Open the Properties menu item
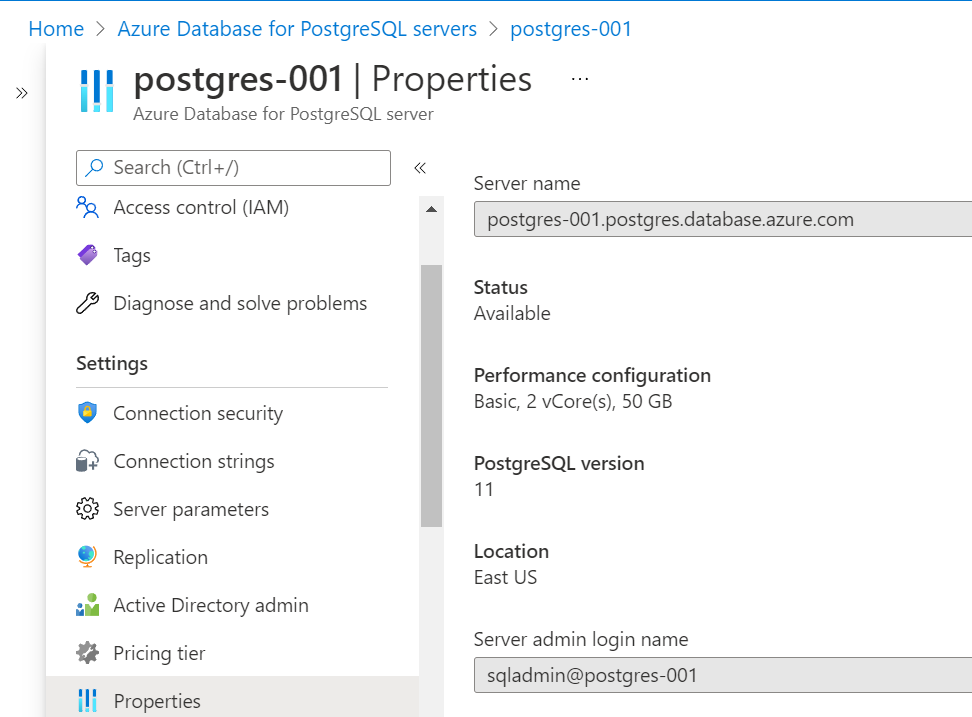 tap(157, 701)
